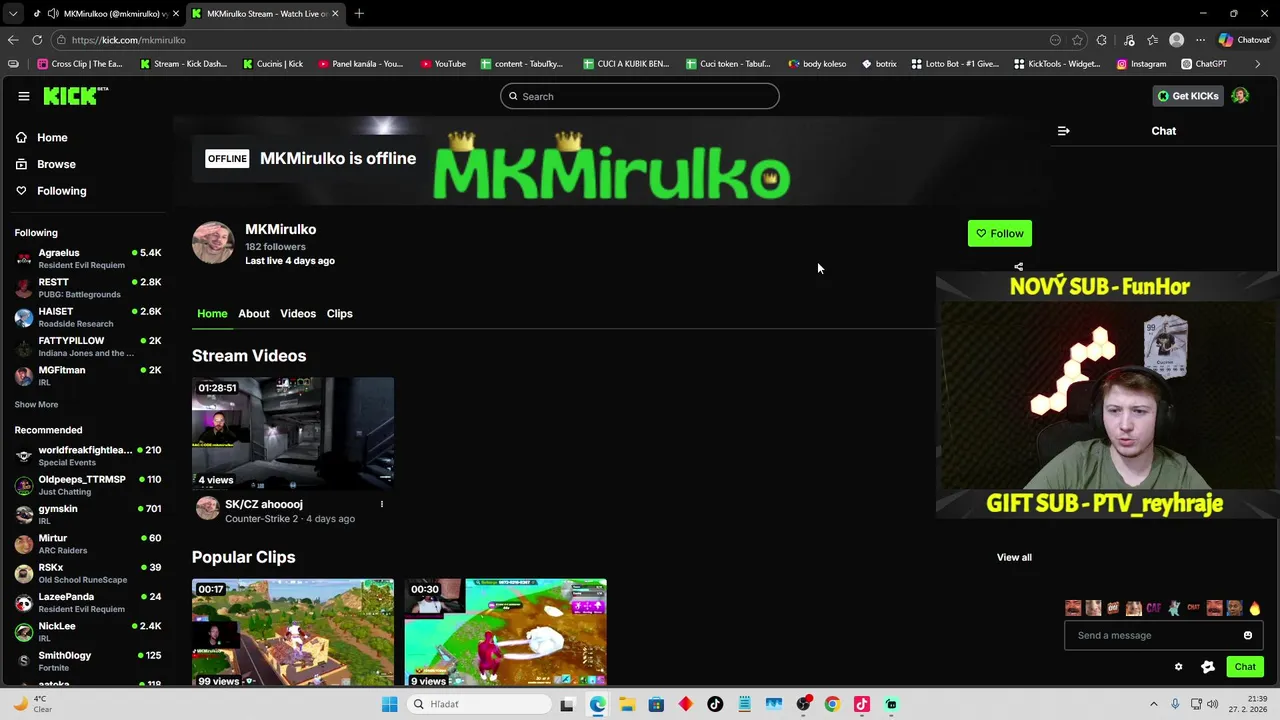Click the floating mini player webcam video
Viewport: 1280px width, 720px height.
coord(1108,395)
